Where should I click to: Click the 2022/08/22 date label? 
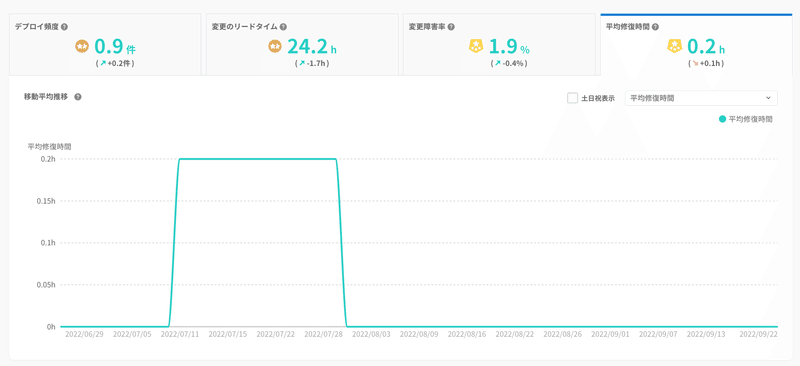click(x=515, y=334)
